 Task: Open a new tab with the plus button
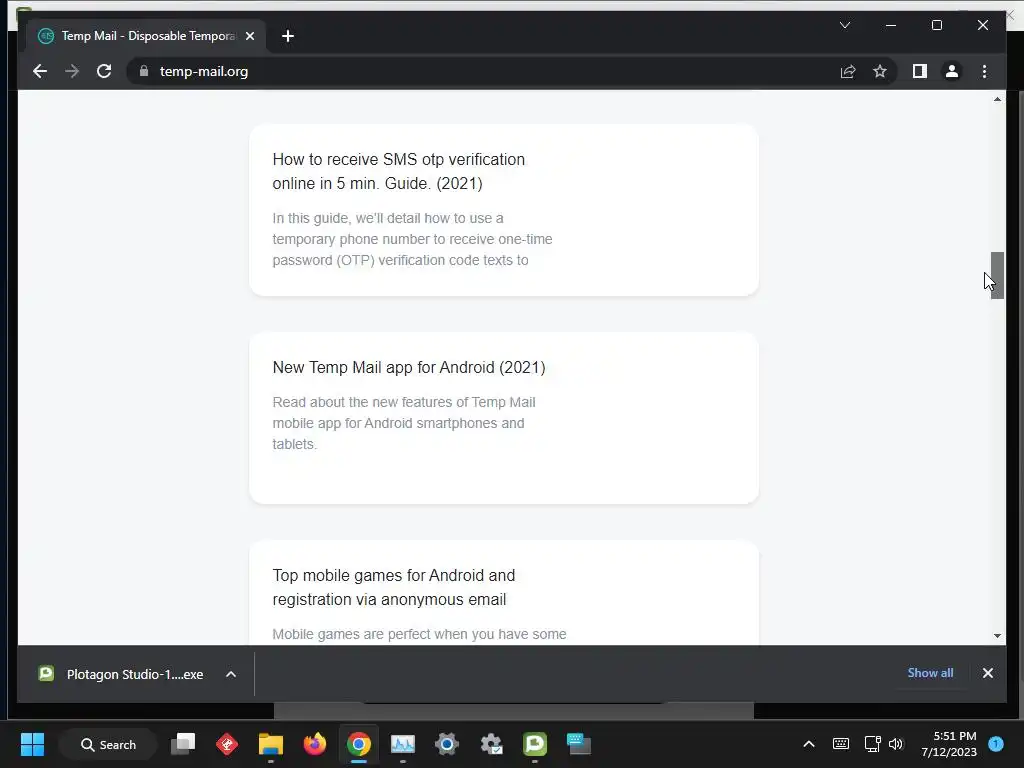pos(288,36)
